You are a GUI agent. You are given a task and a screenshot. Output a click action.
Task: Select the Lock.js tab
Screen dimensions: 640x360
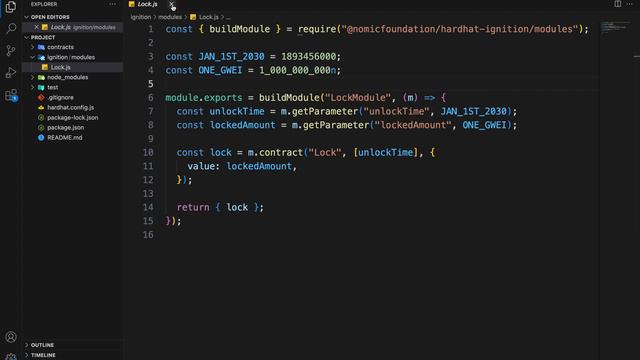[147, 4]
